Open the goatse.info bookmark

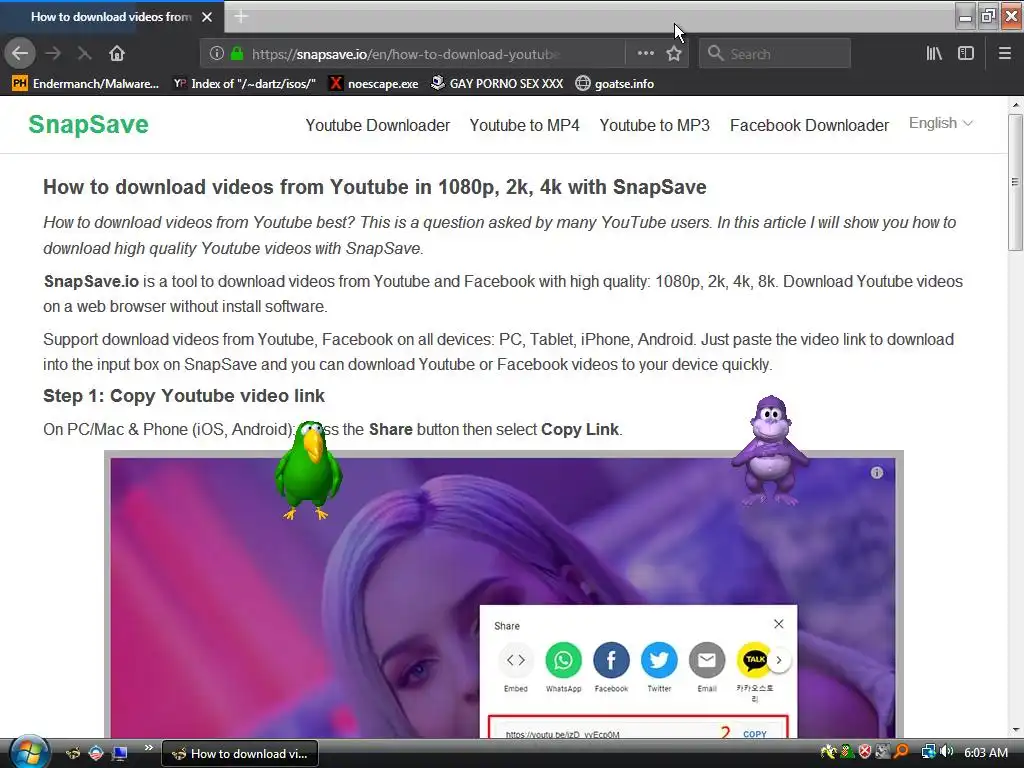click(x=615, y=84)
